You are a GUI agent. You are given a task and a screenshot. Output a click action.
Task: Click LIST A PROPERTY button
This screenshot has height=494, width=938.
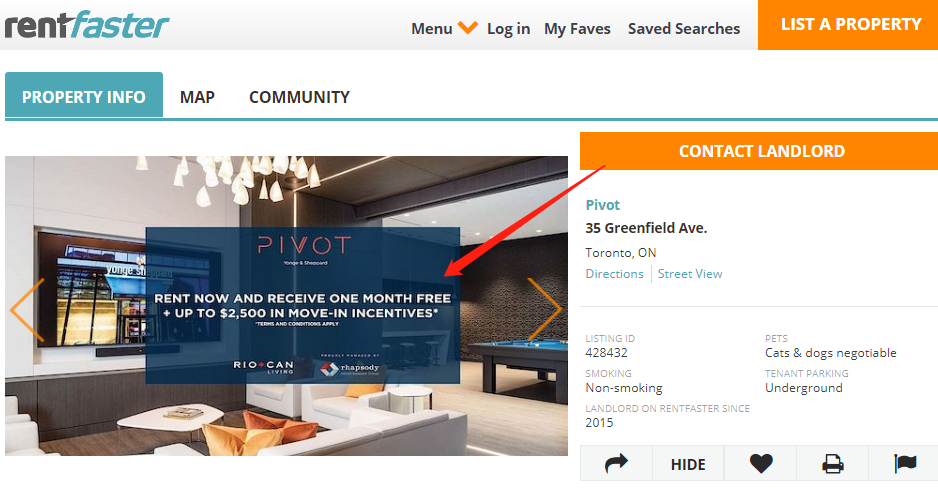pos(851,25)
